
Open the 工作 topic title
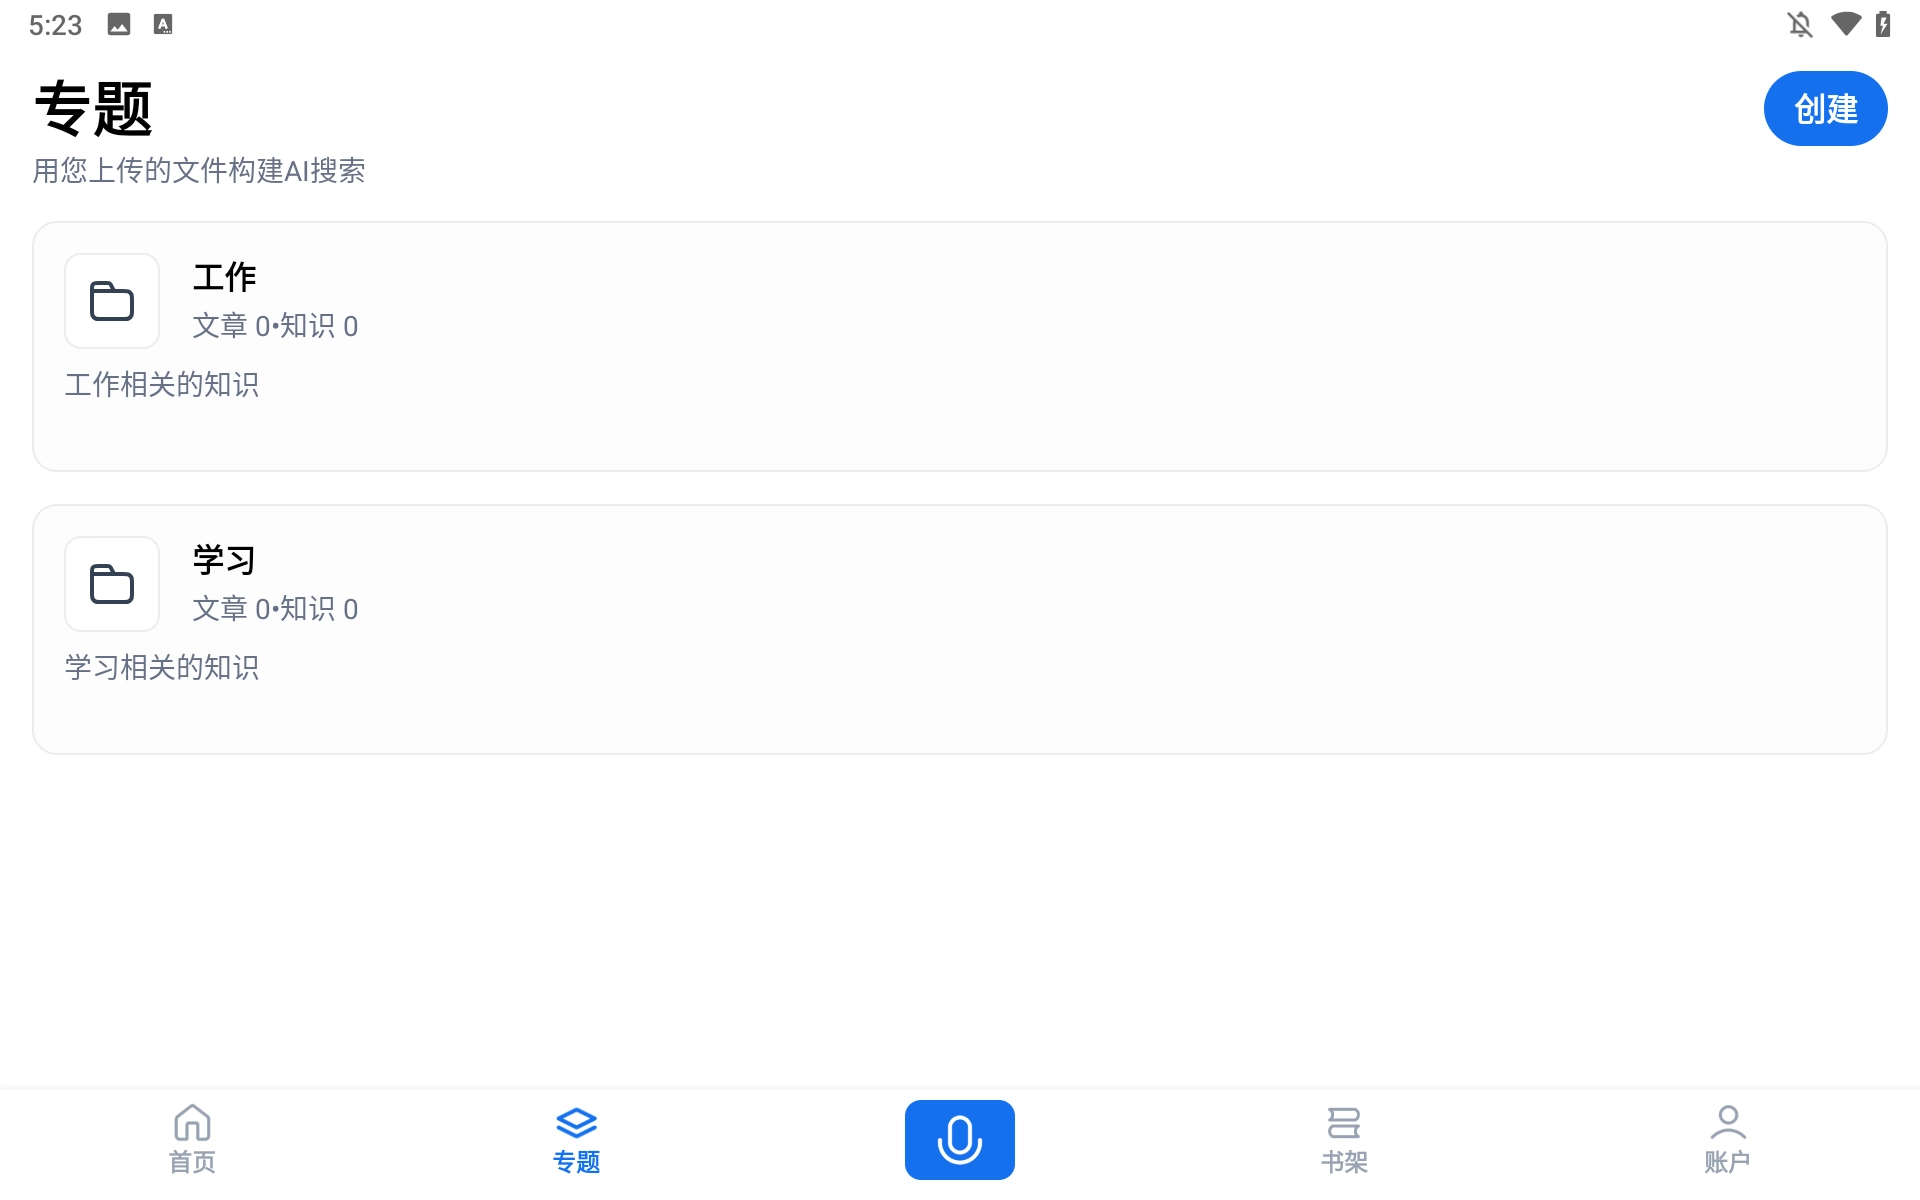[x=225, y=277]
